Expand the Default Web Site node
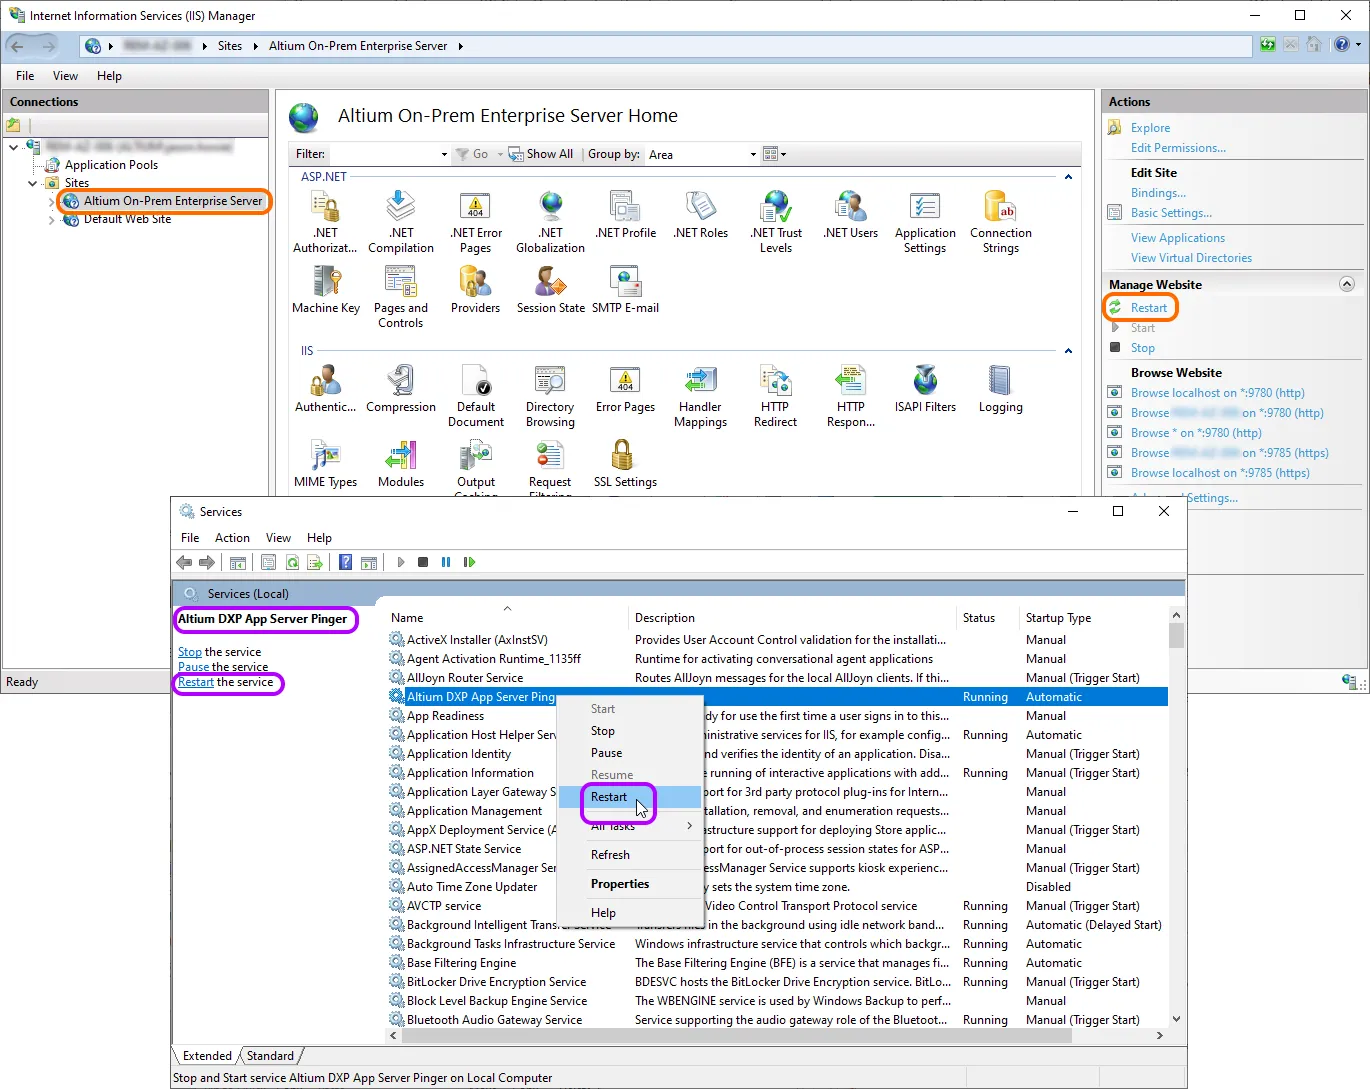This screenshot has height=1089, width=1370. point(51,220)
